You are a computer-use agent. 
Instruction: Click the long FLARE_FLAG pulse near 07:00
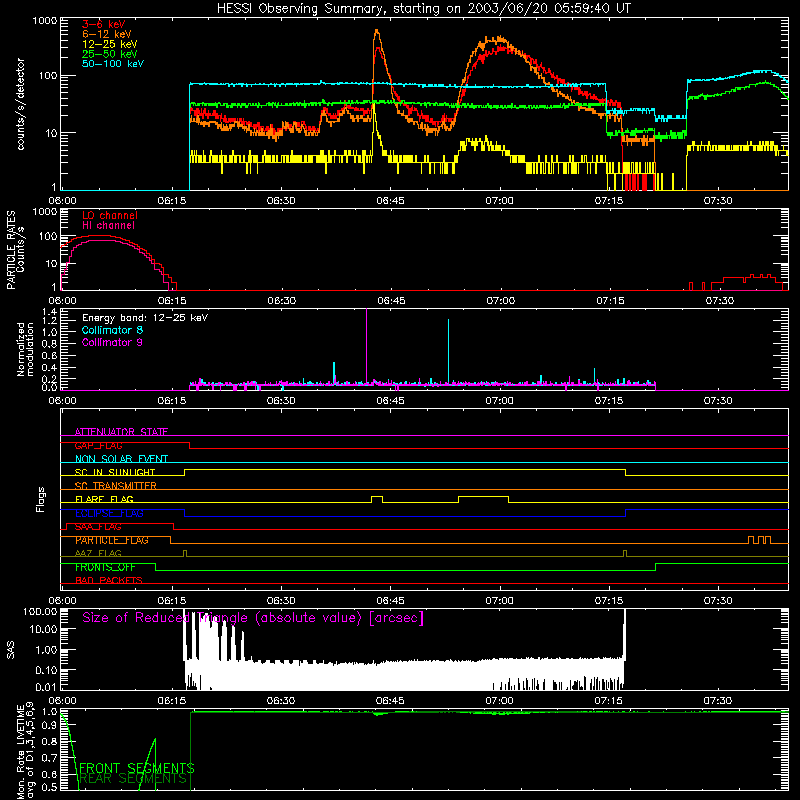[x=484, y=499]
